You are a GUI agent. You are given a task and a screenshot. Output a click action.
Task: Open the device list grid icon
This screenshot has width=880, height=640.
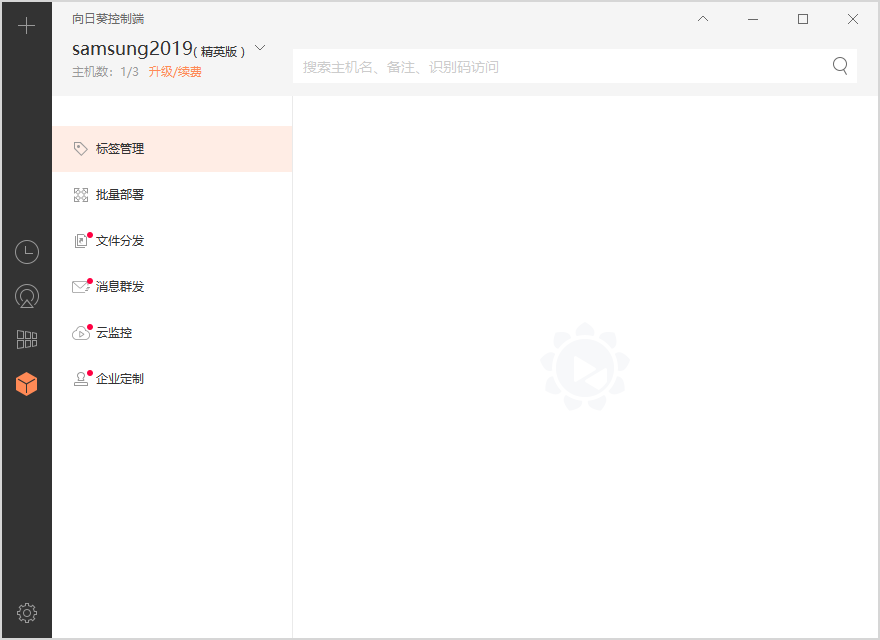[26, 340]
